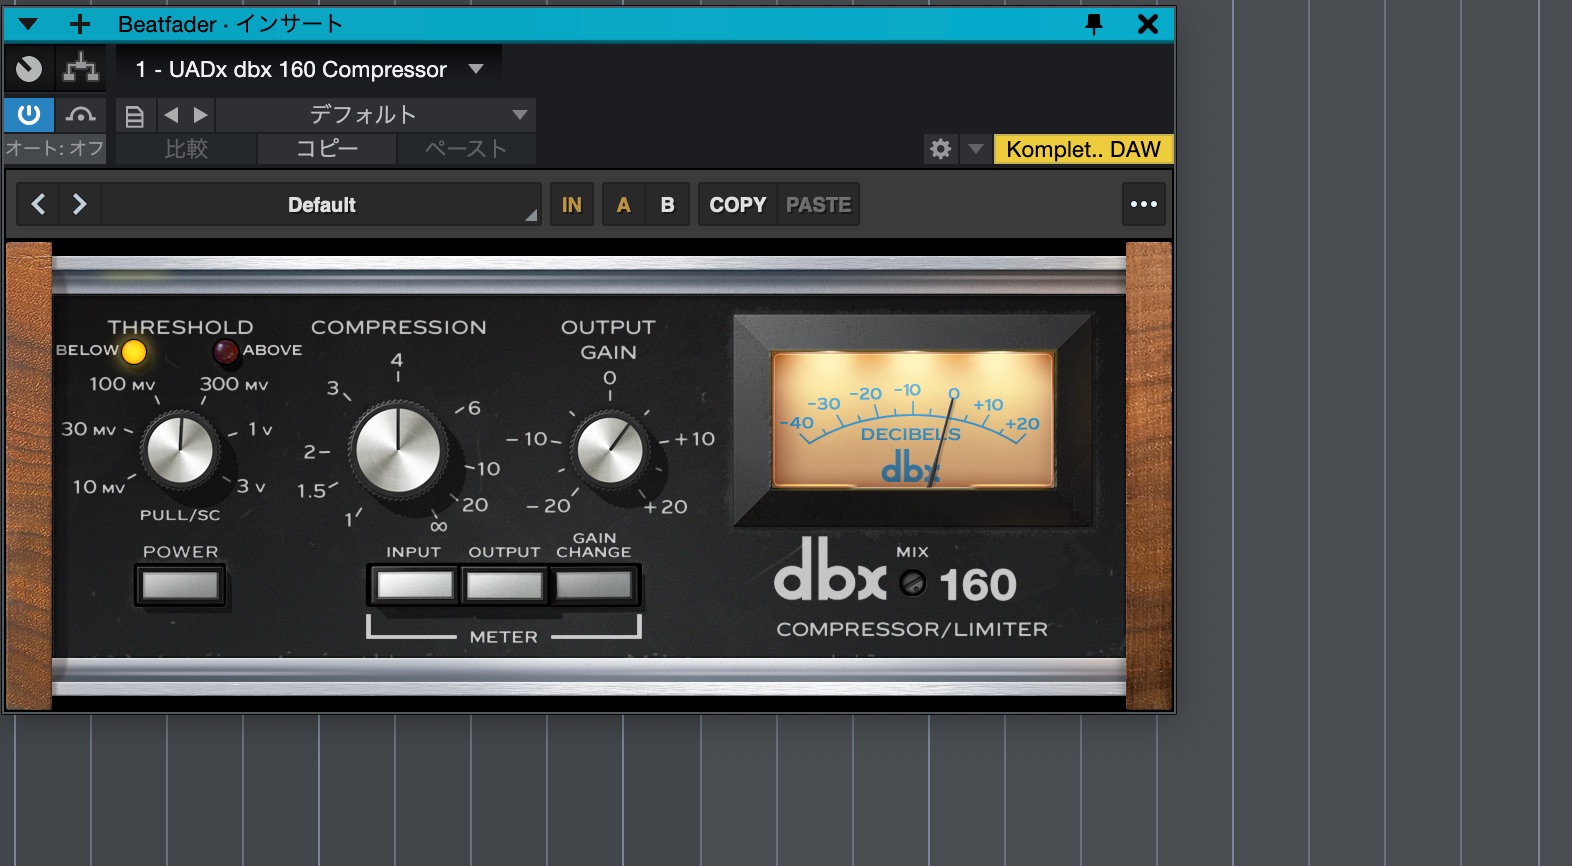Set the meter to OUTPUT
The height and width of the screenshot is (866, 1572).
pos(504,585)
